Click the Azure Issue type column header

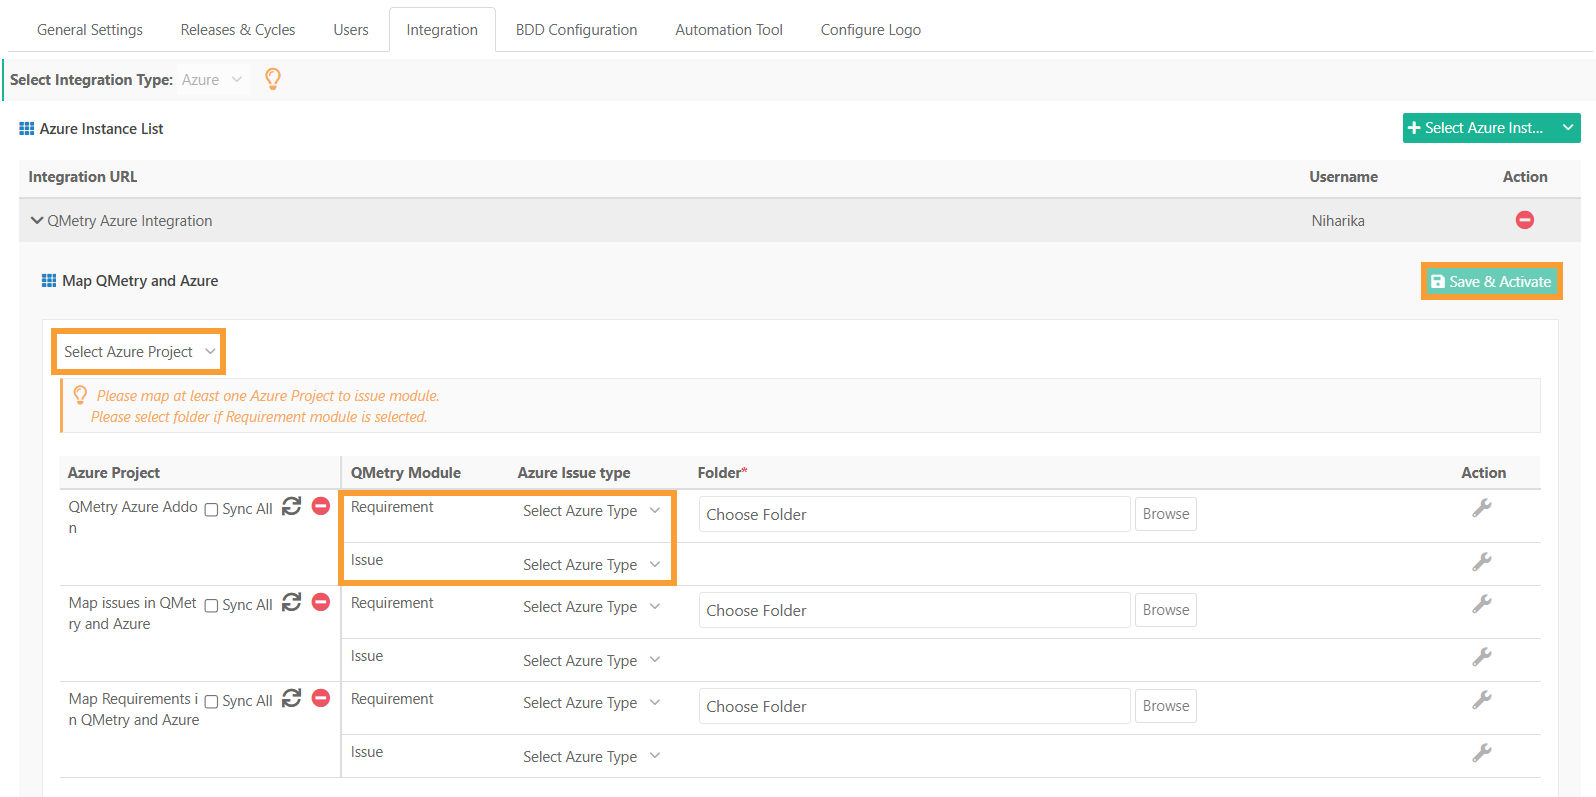tap(574, 473)
